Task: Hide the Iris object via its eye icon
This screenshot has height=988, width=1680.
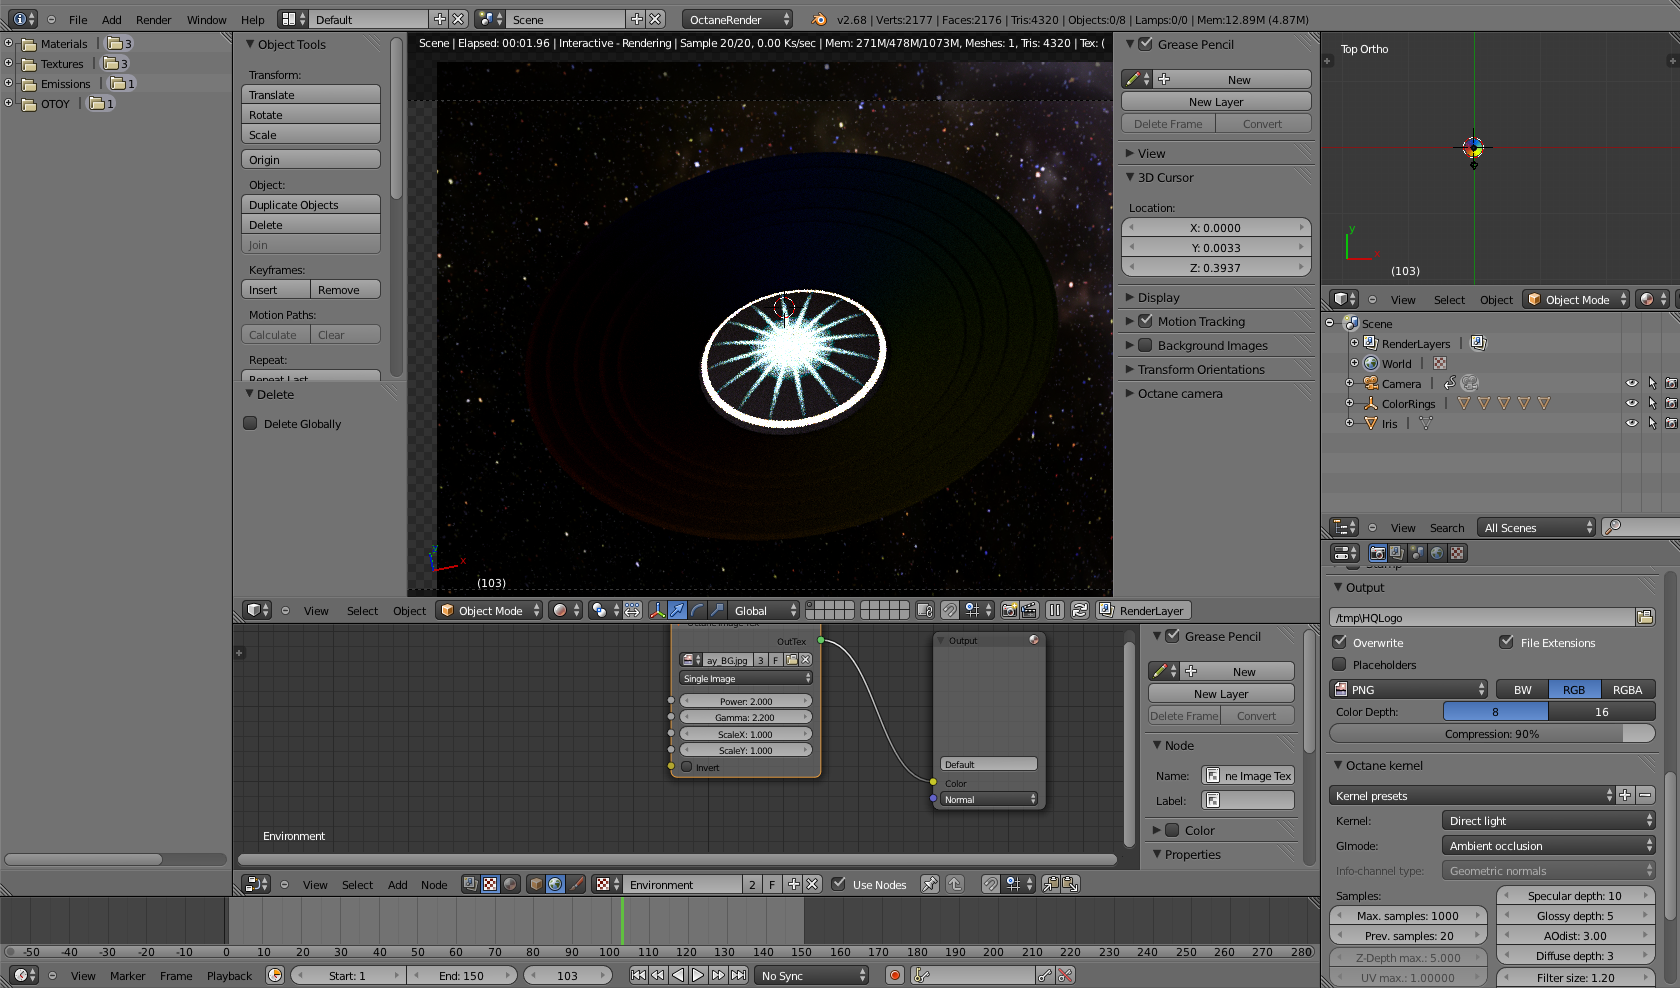Action: pos(1632,423)
